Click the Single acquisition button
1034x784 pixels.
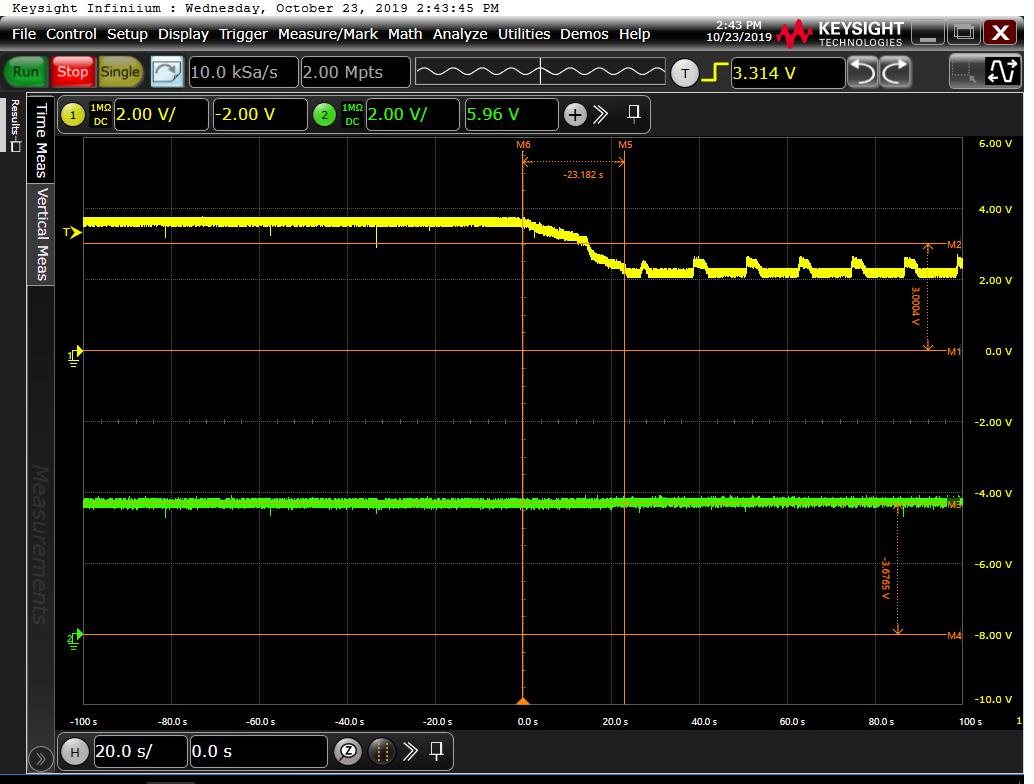tap(120, 72)
